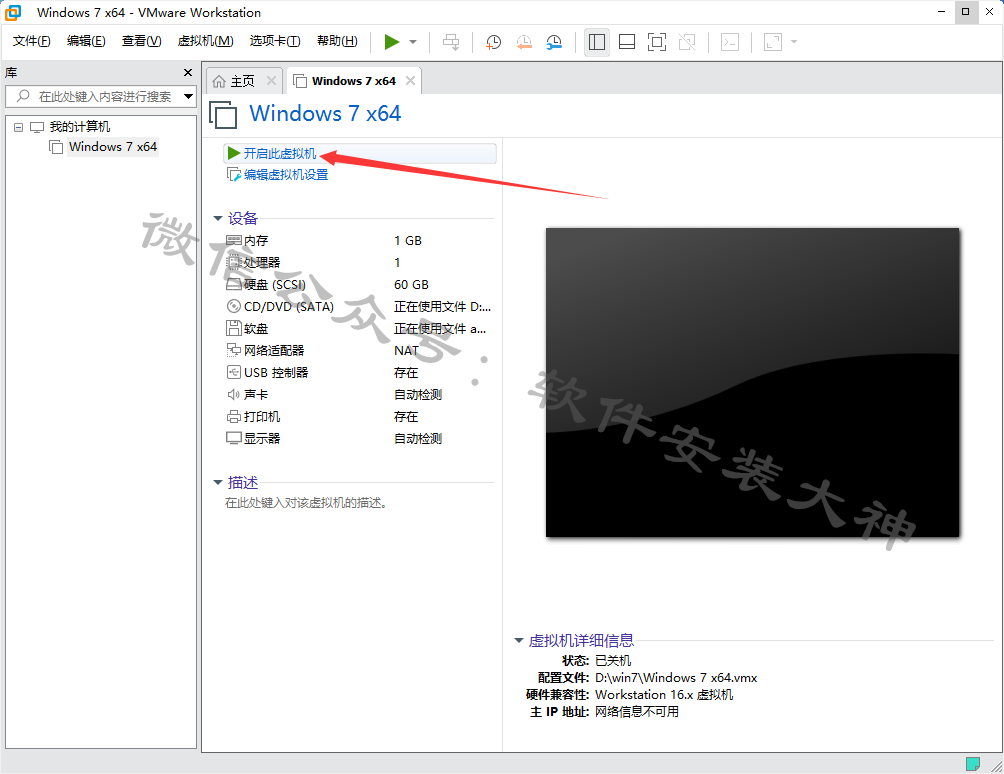Viewport: 1004px width, 774px height.
Task: Enter full screen mode icon
Action: [657, 42]
